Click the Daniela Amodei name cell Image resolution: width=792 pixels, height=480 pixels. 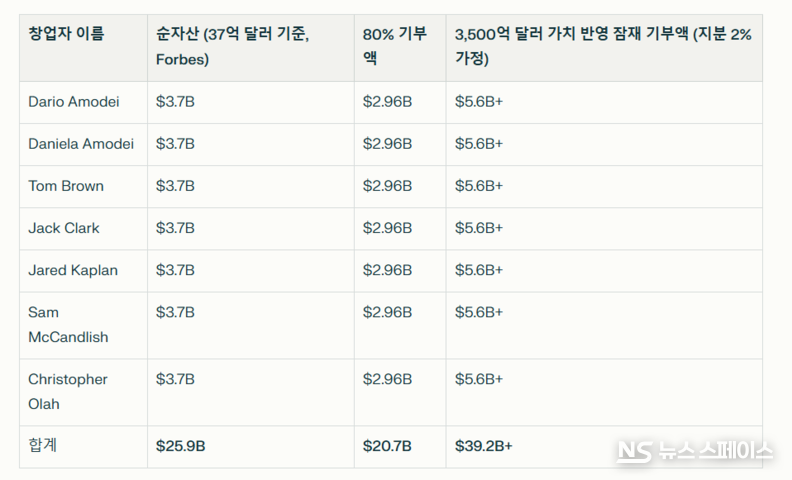click(80, 144)
